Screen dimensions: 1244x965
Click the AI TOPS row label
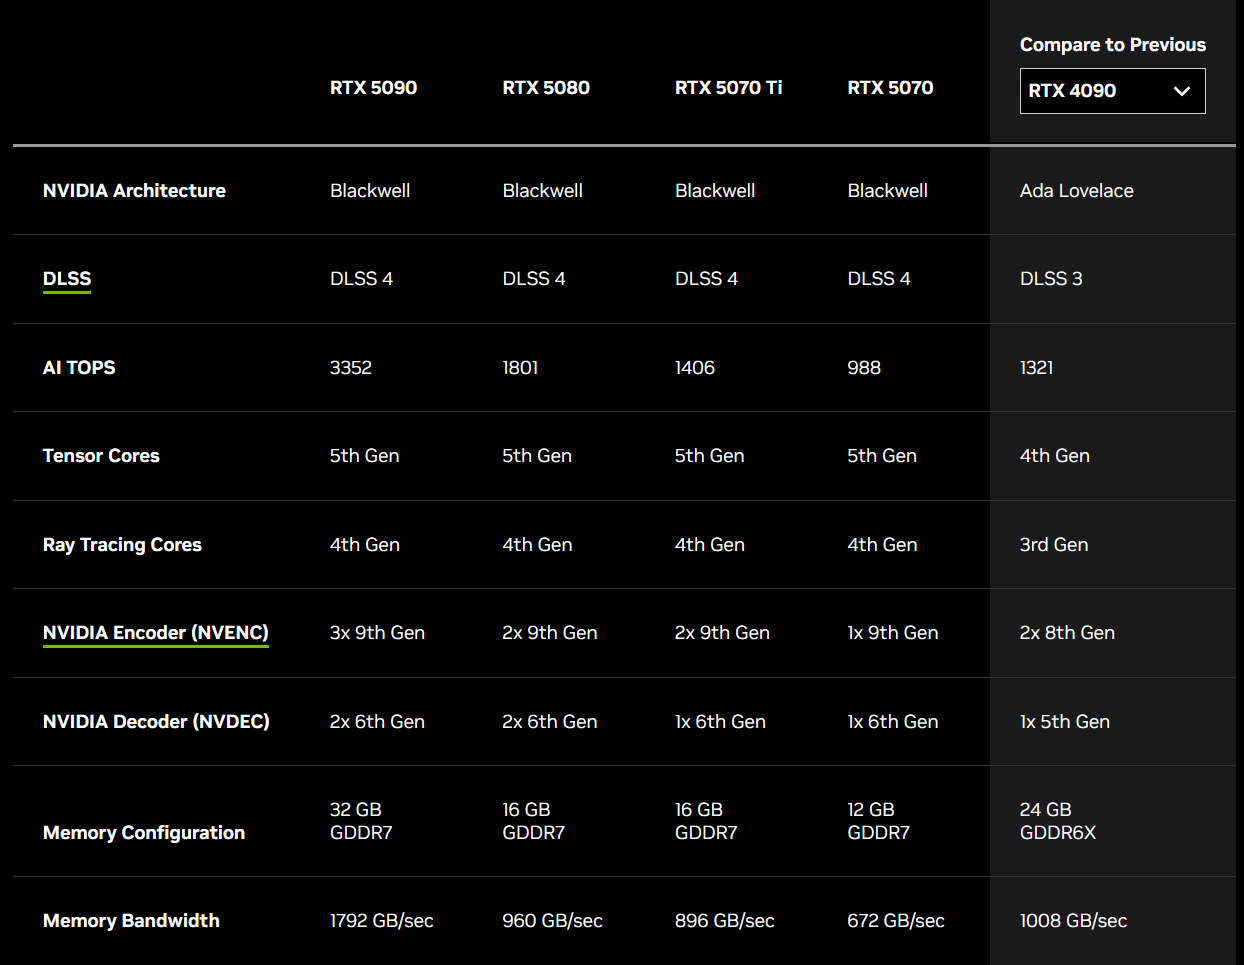point(79,368)
